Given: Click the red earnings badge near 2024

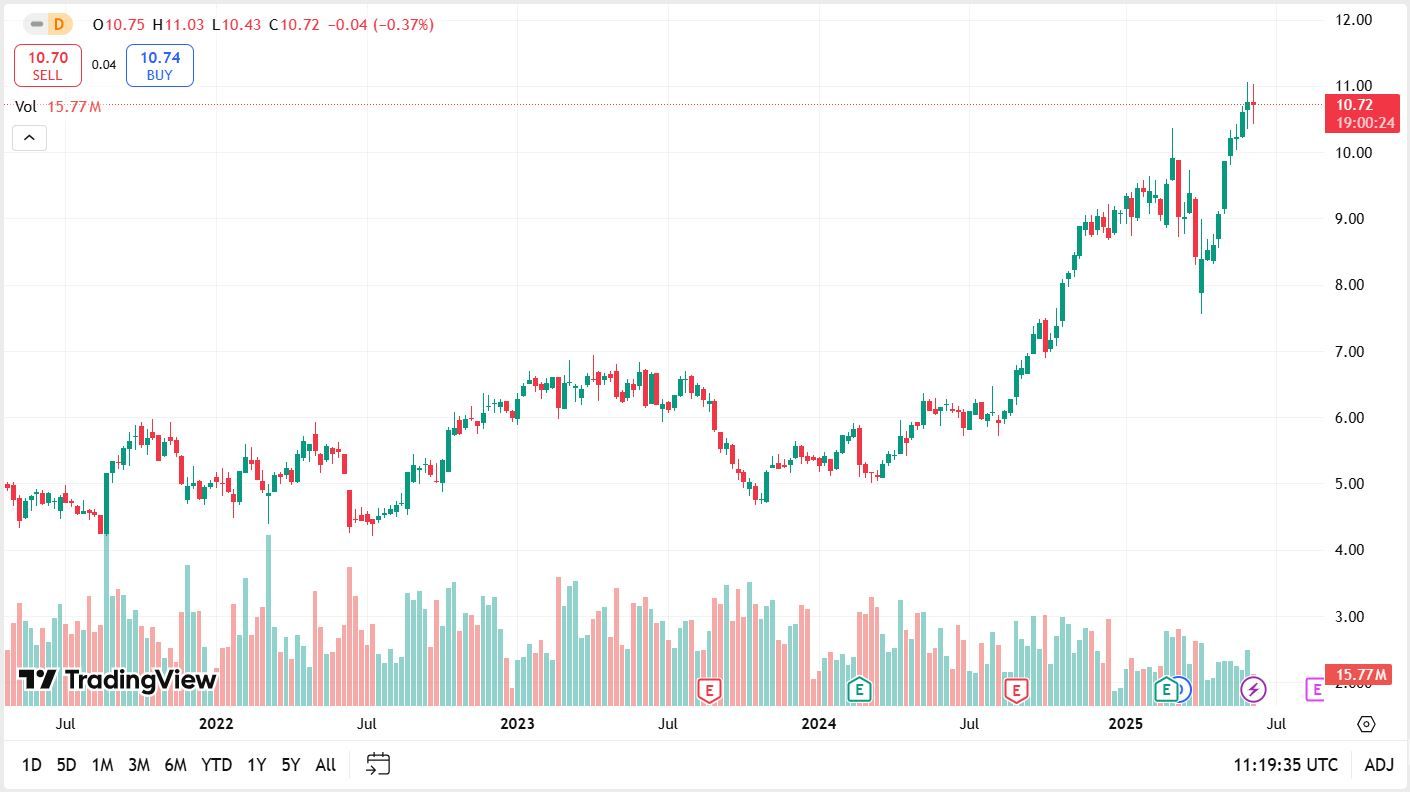Looking at the screenshot, I should click(x=1017, y=689).
